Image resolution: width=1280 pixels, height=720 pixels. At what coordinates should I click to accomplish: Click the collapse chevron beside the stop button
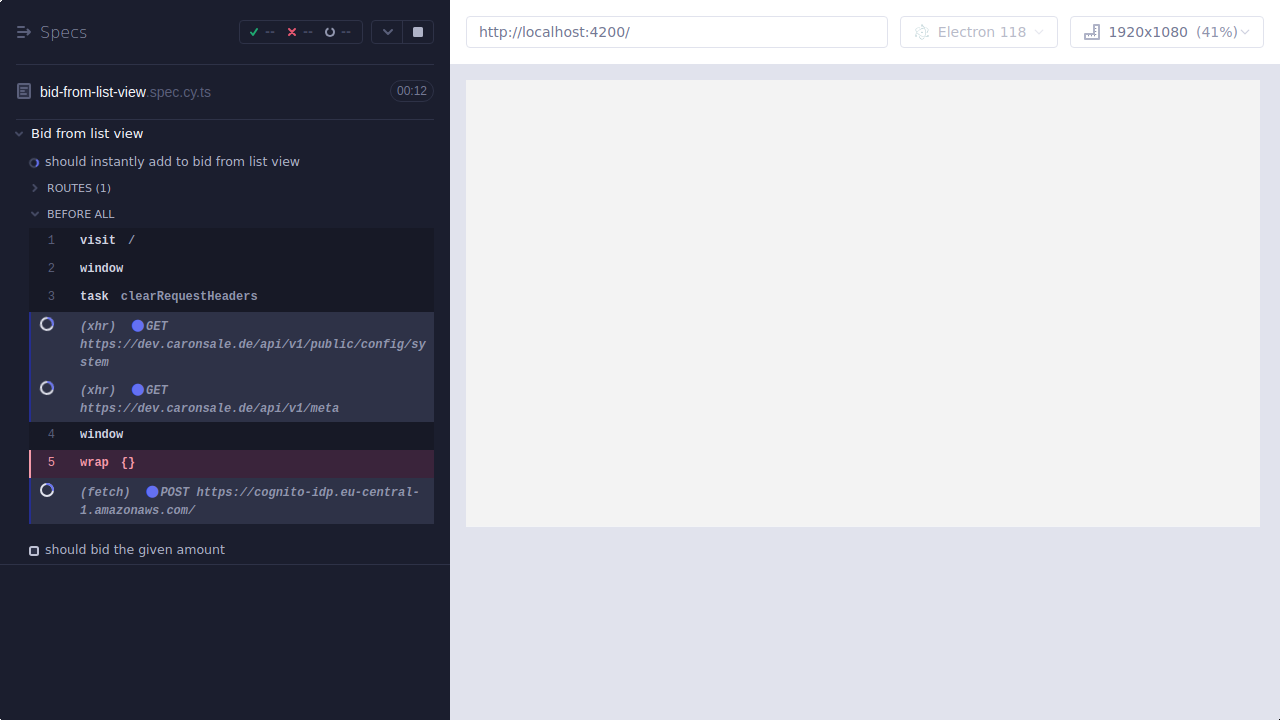pyautogui.click(x=387, y=31)
